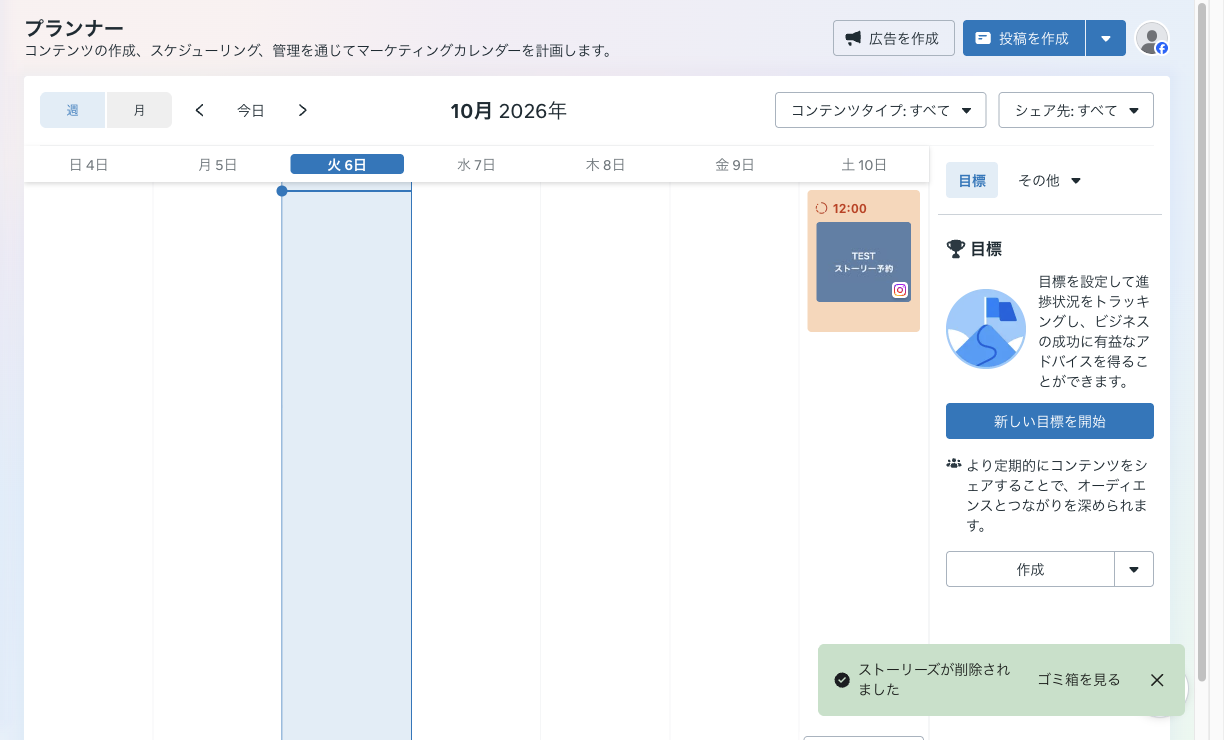Image resolution: width=1224 pixels, height=740 pixels.
Task: Click the trophy icon beside 目標
Action: coord(956,249)
